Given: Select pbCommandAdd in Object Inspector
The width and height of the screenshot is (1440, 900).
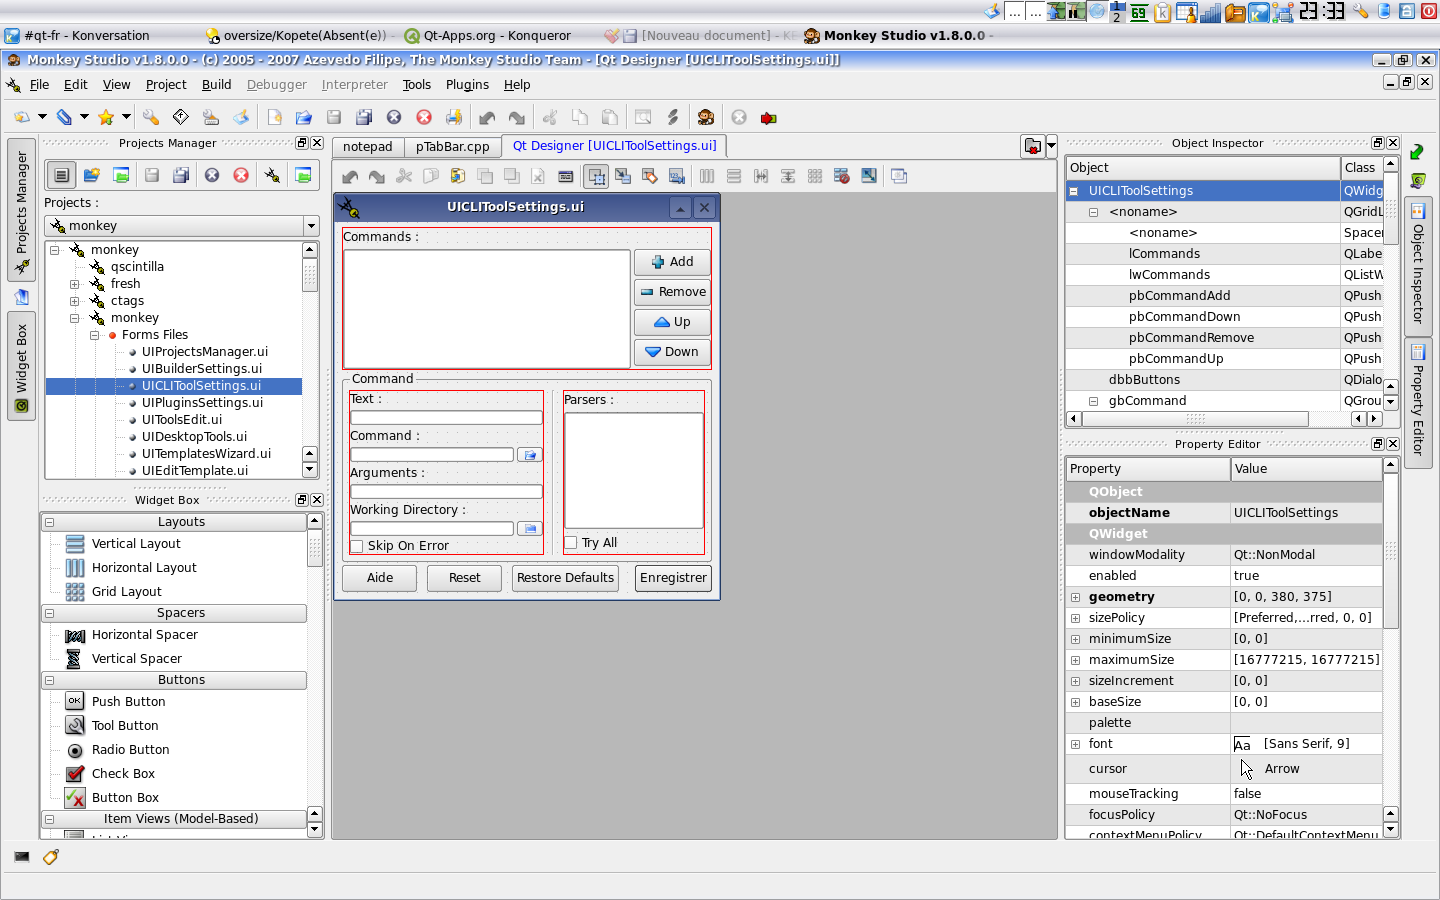Looking at the screenshot, I should [1180, 296].
